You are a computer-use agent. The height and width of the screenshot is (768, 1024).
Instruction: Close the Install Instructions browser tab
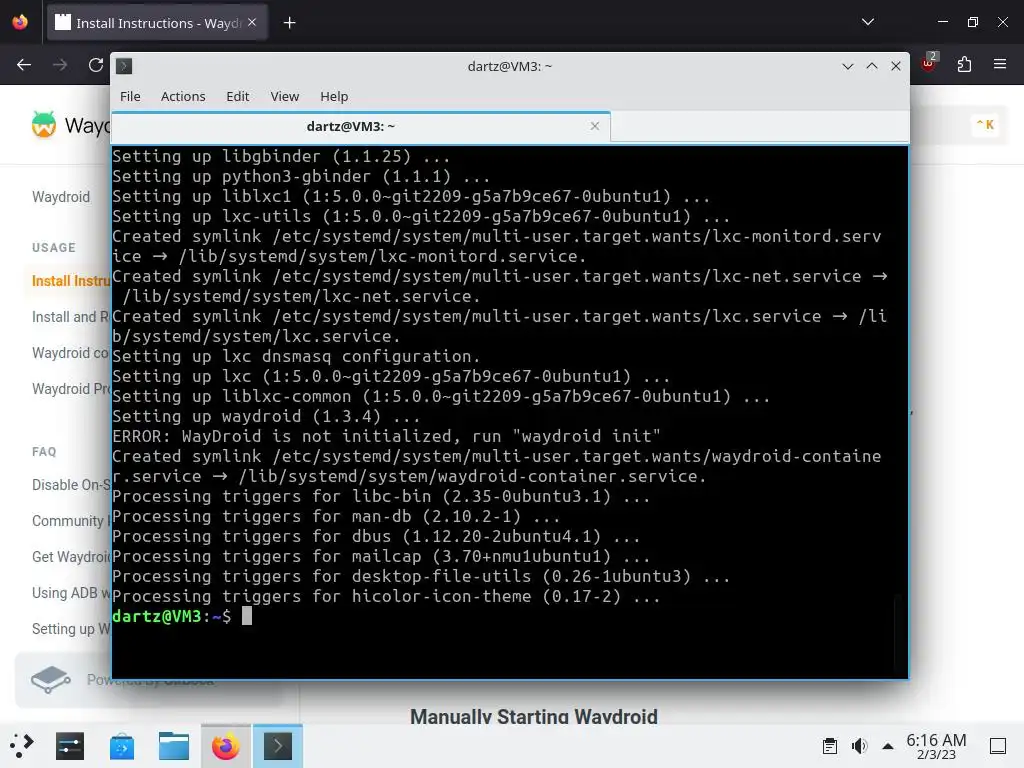coord(252,22)
